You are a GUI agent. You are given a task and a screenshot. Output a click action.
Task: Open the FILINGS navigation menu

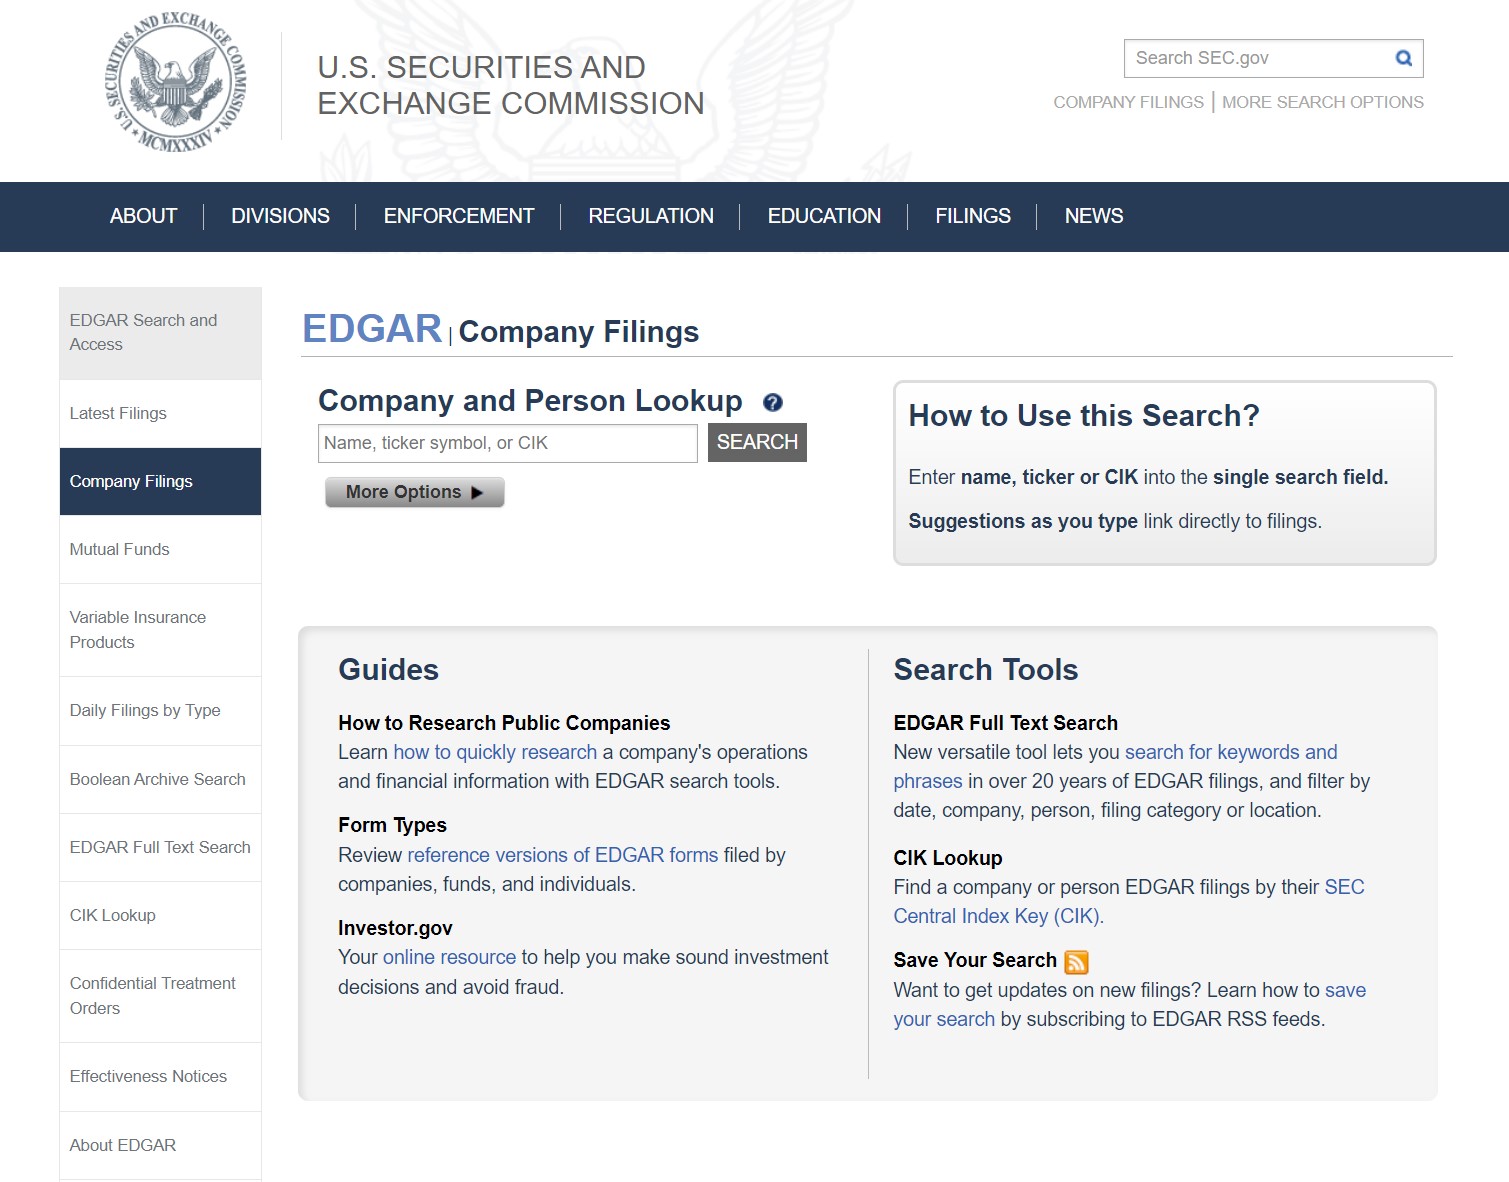(972, 216)
